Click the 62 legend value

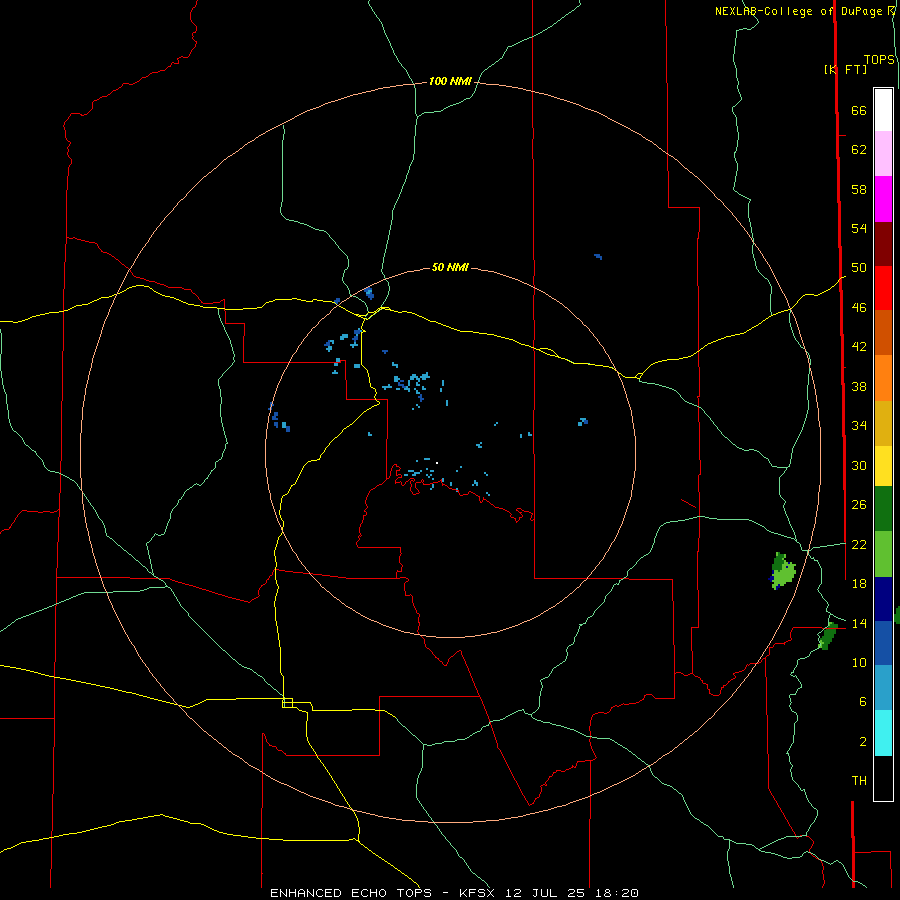(859, 150)
